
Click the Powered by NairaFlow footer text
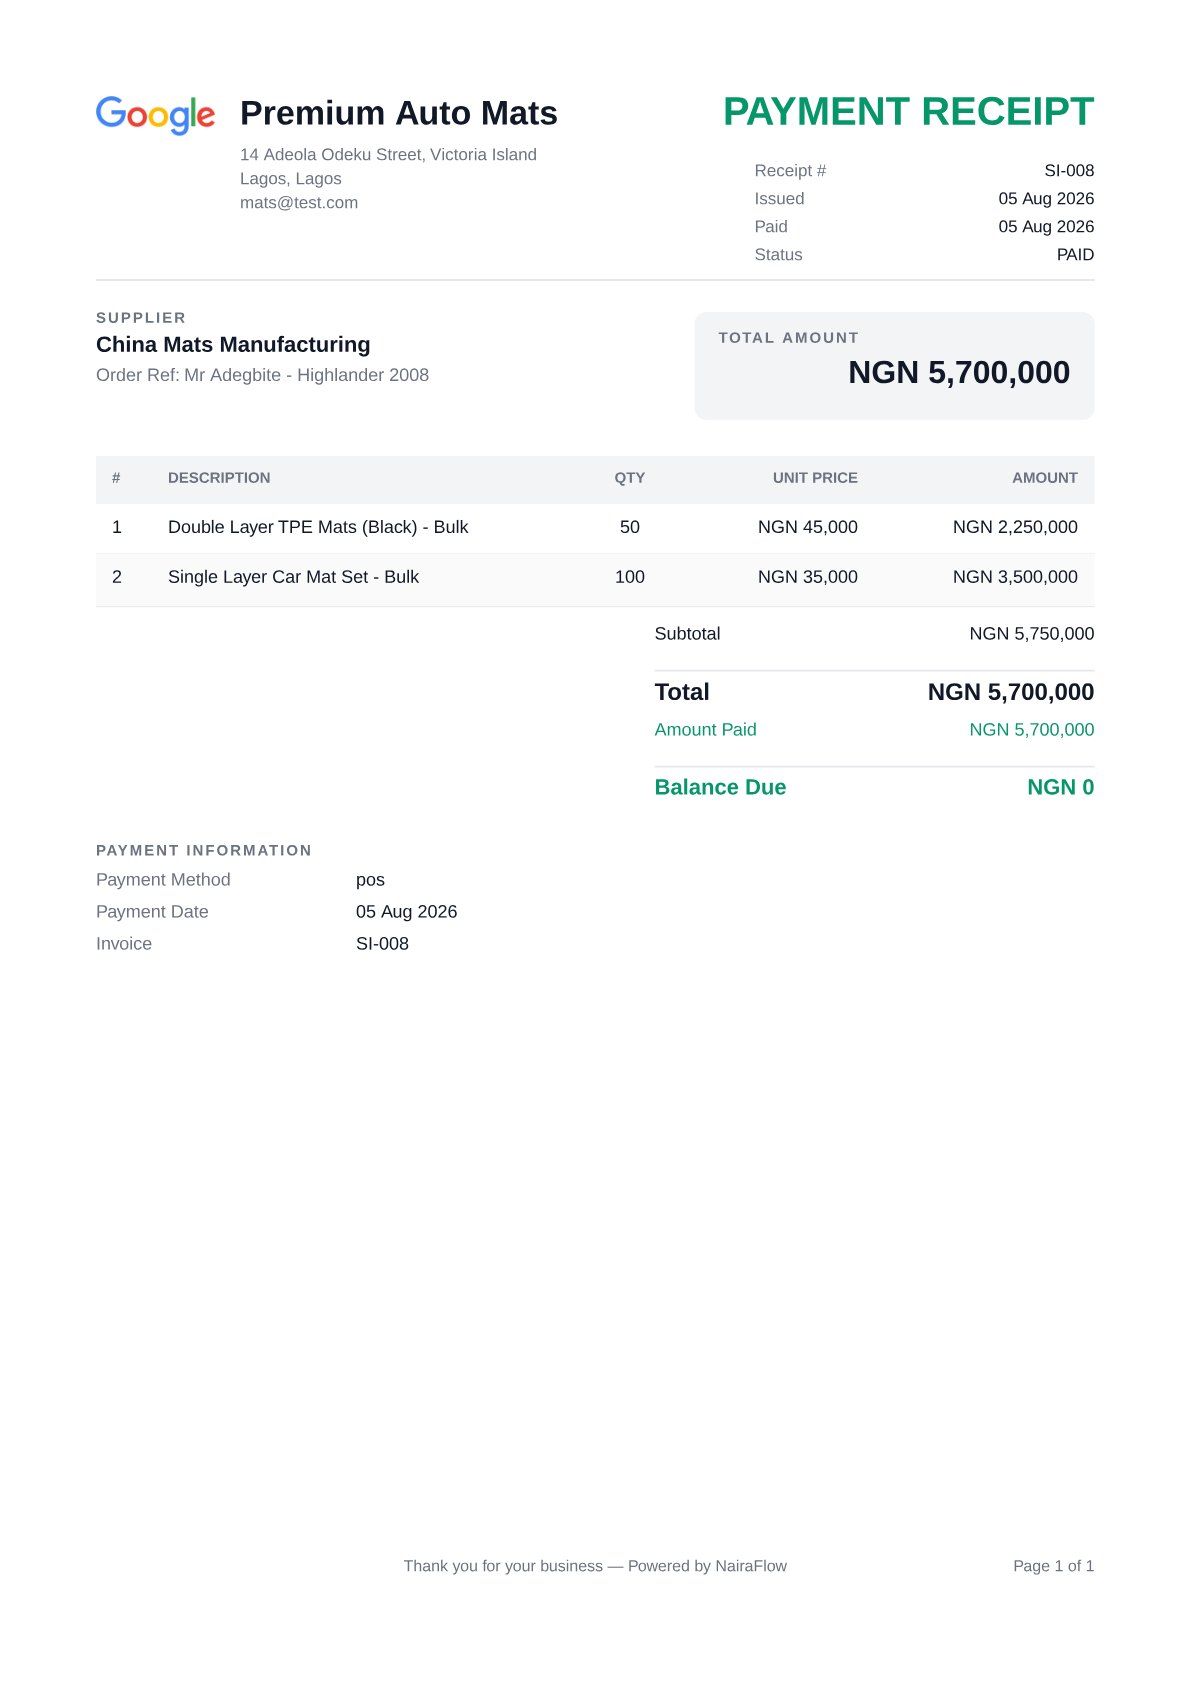point(707,1566)
